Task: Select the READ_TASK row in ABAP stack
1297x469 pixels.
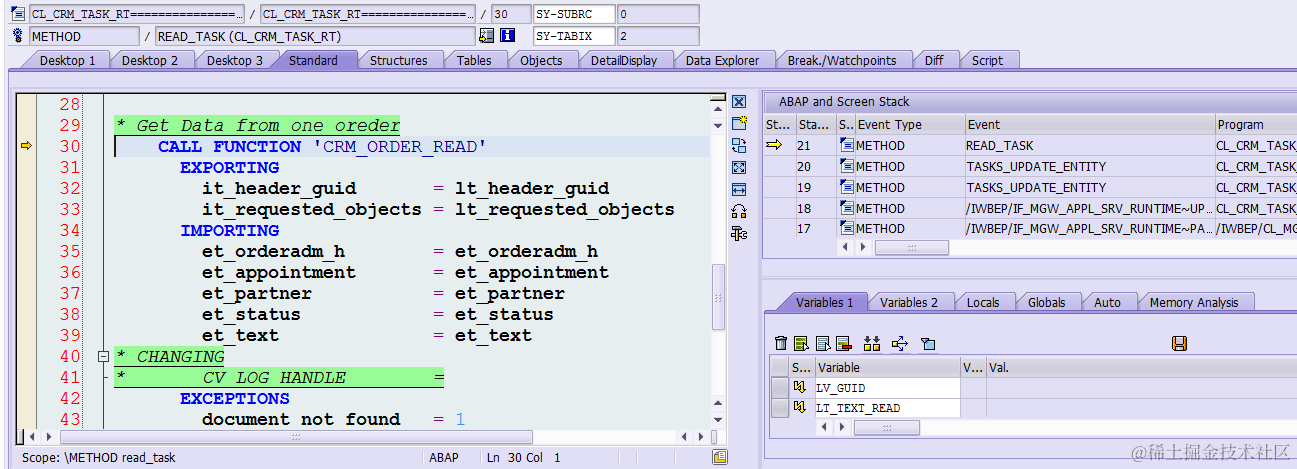Action: coord(1029,145)
